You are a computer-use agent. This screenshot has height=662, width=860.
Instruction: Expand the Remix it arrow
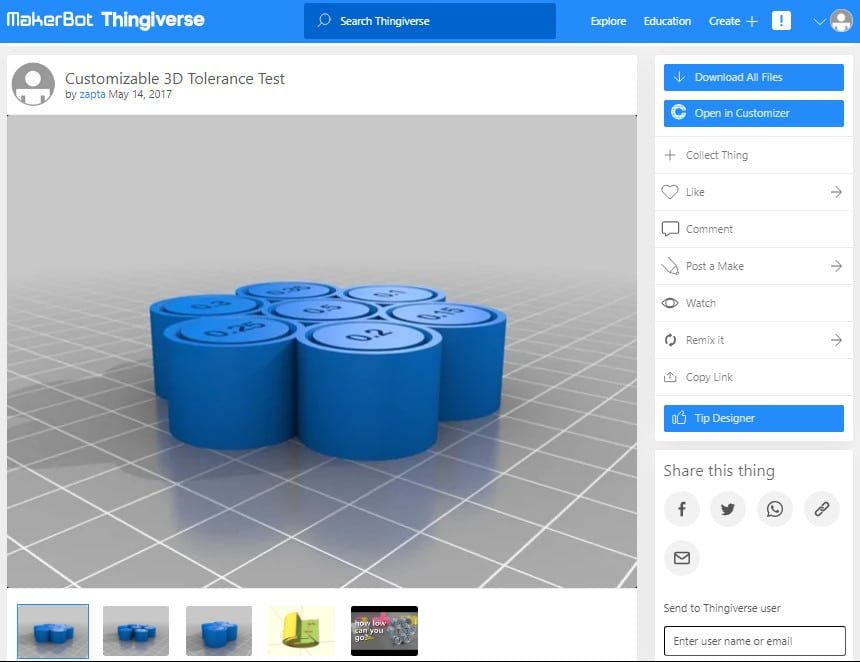(x=836, y=340)
